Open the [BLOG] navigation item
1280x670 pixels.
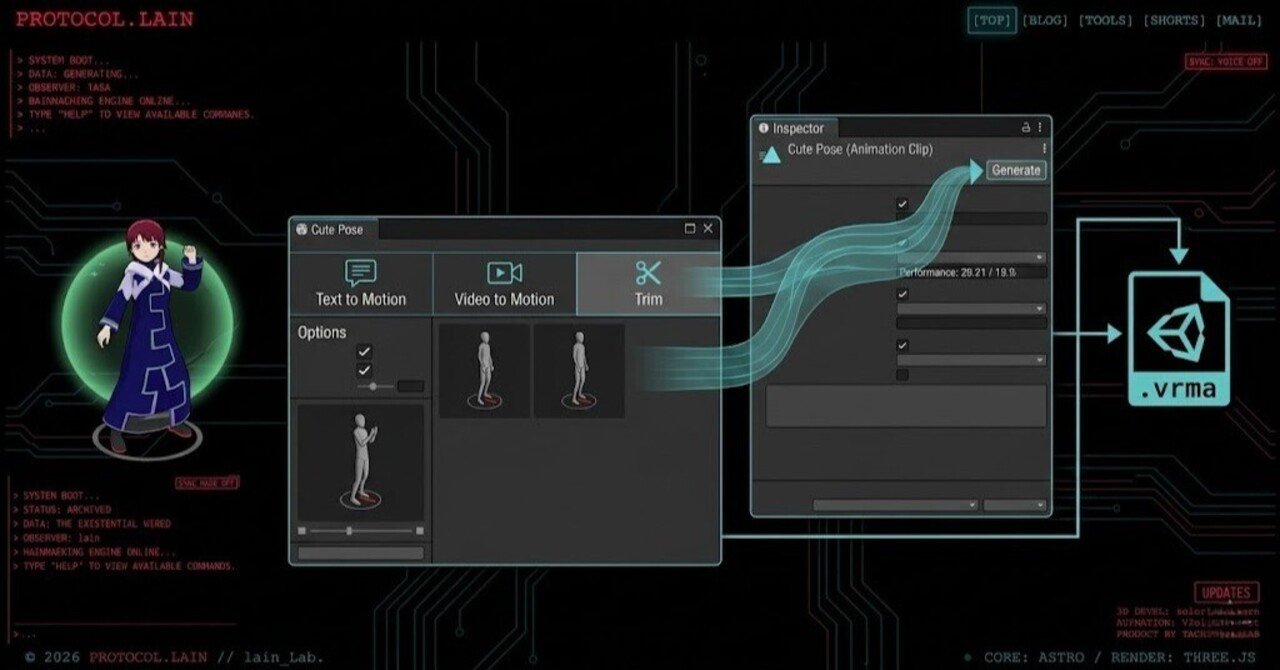click(1046, 20)
